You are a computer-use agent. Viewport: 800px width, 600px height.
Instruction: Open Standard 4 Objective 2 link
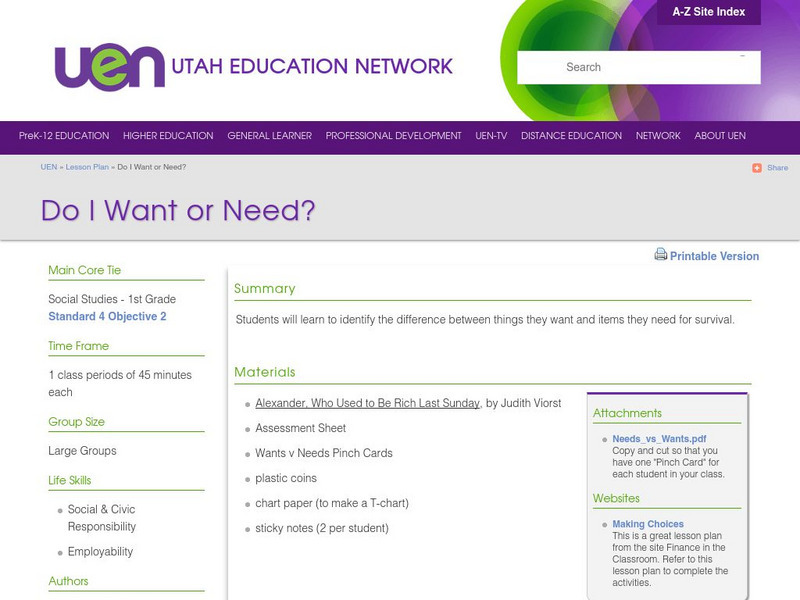pos(108,318)
